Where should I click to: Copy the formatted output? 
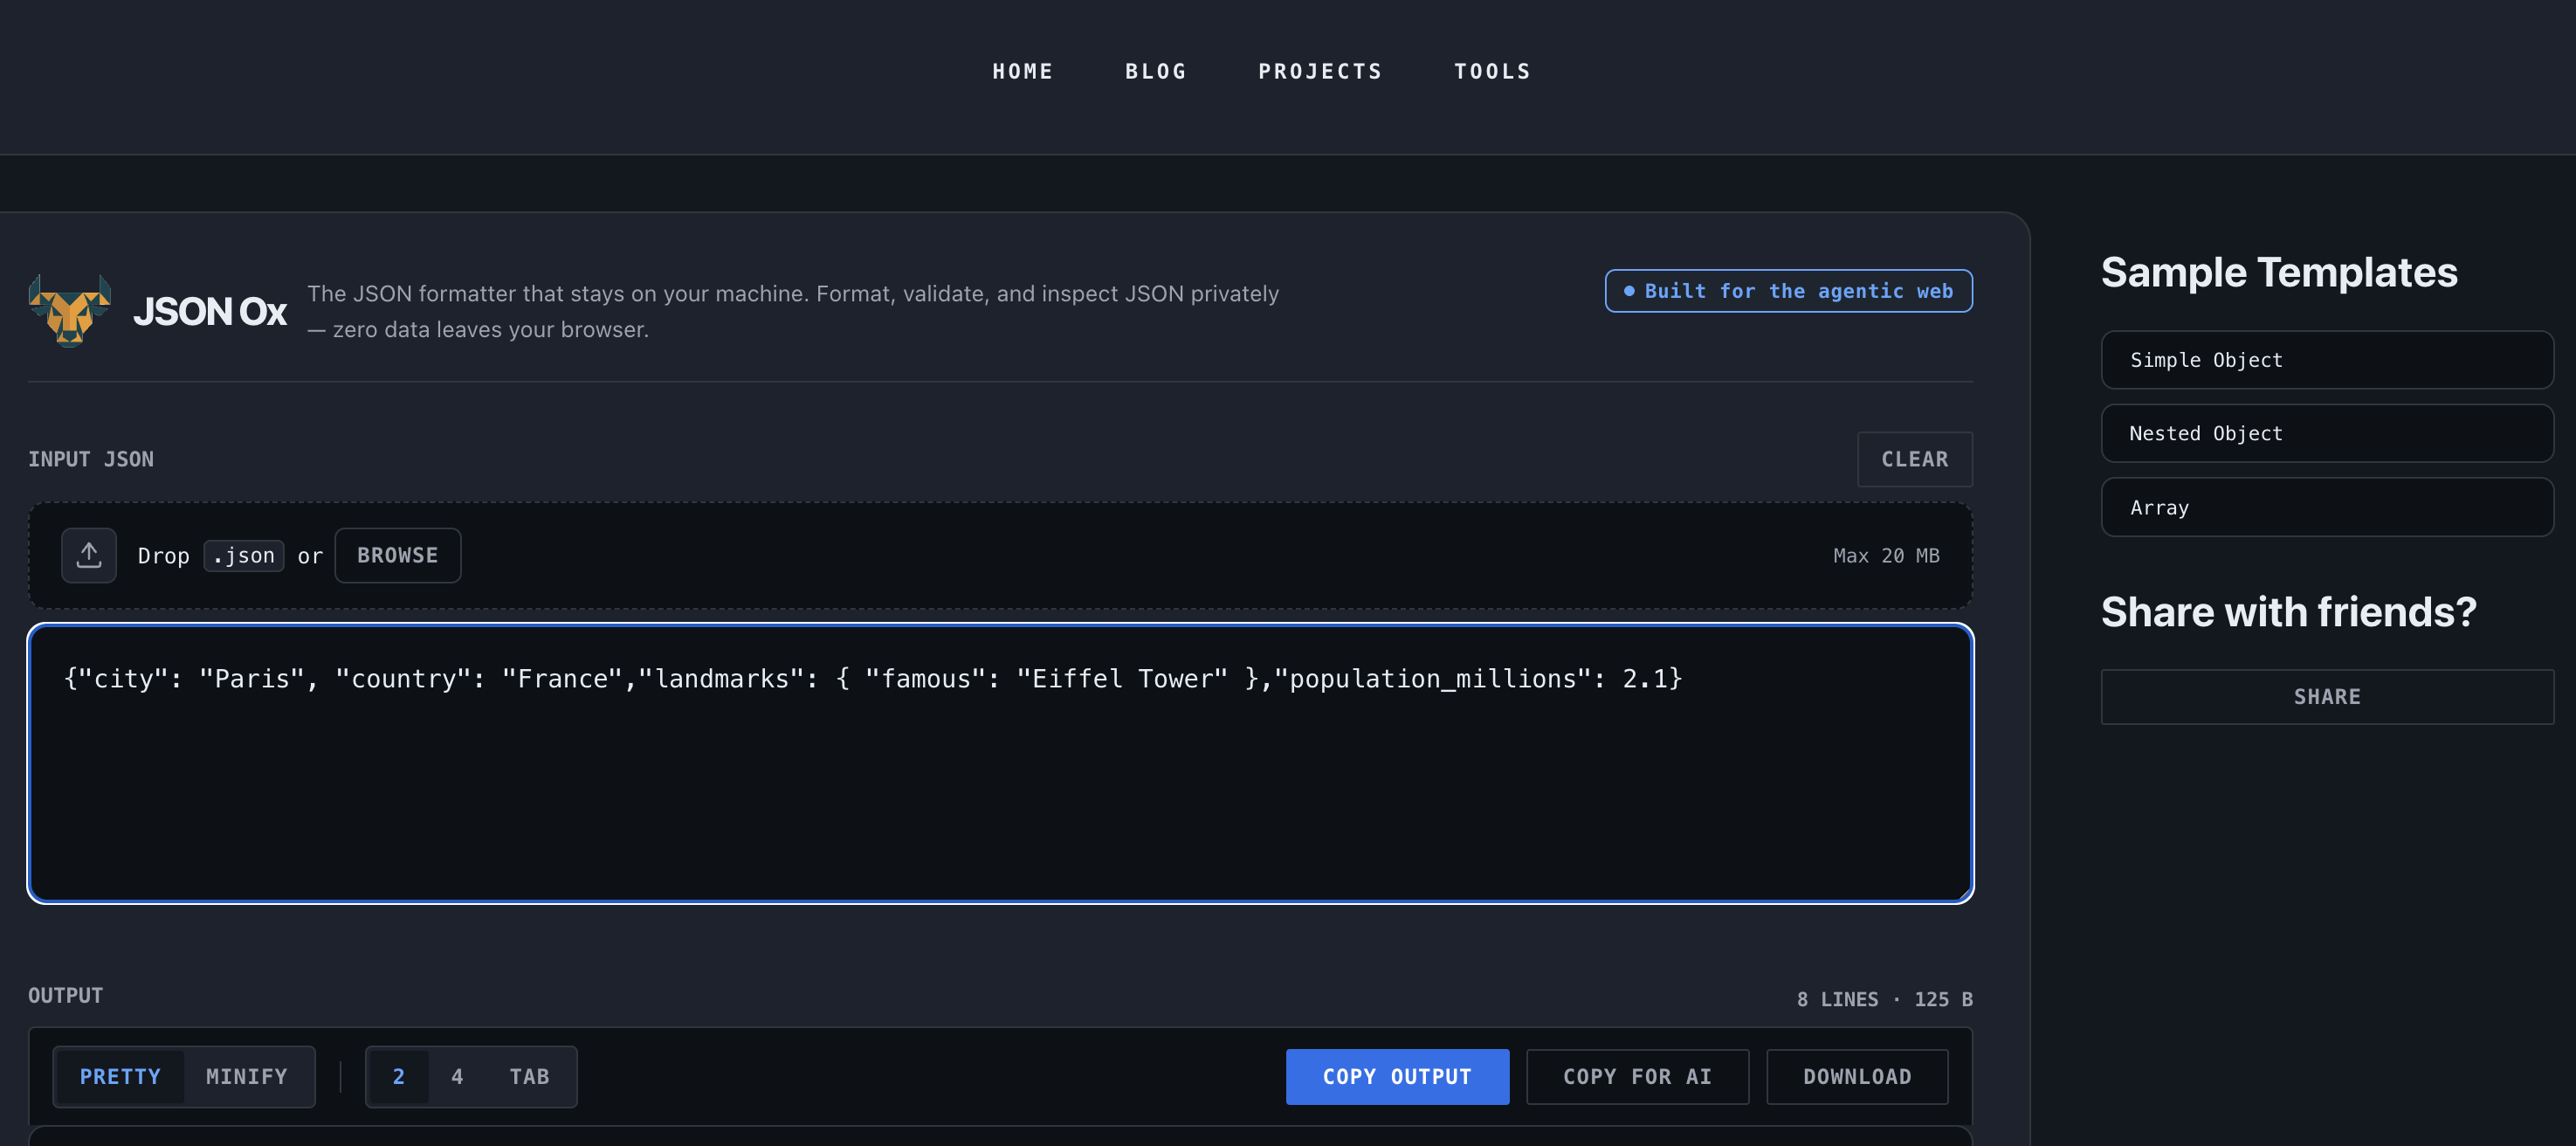tap(1397, 1077)
